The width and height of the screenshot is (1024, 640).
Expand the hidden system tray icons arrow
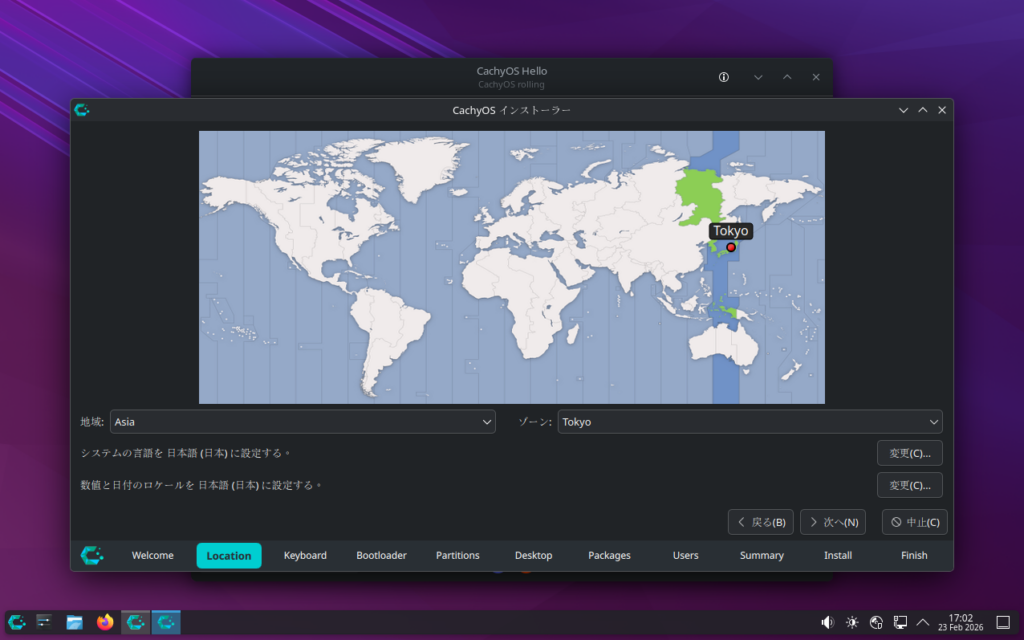[923, 622]
